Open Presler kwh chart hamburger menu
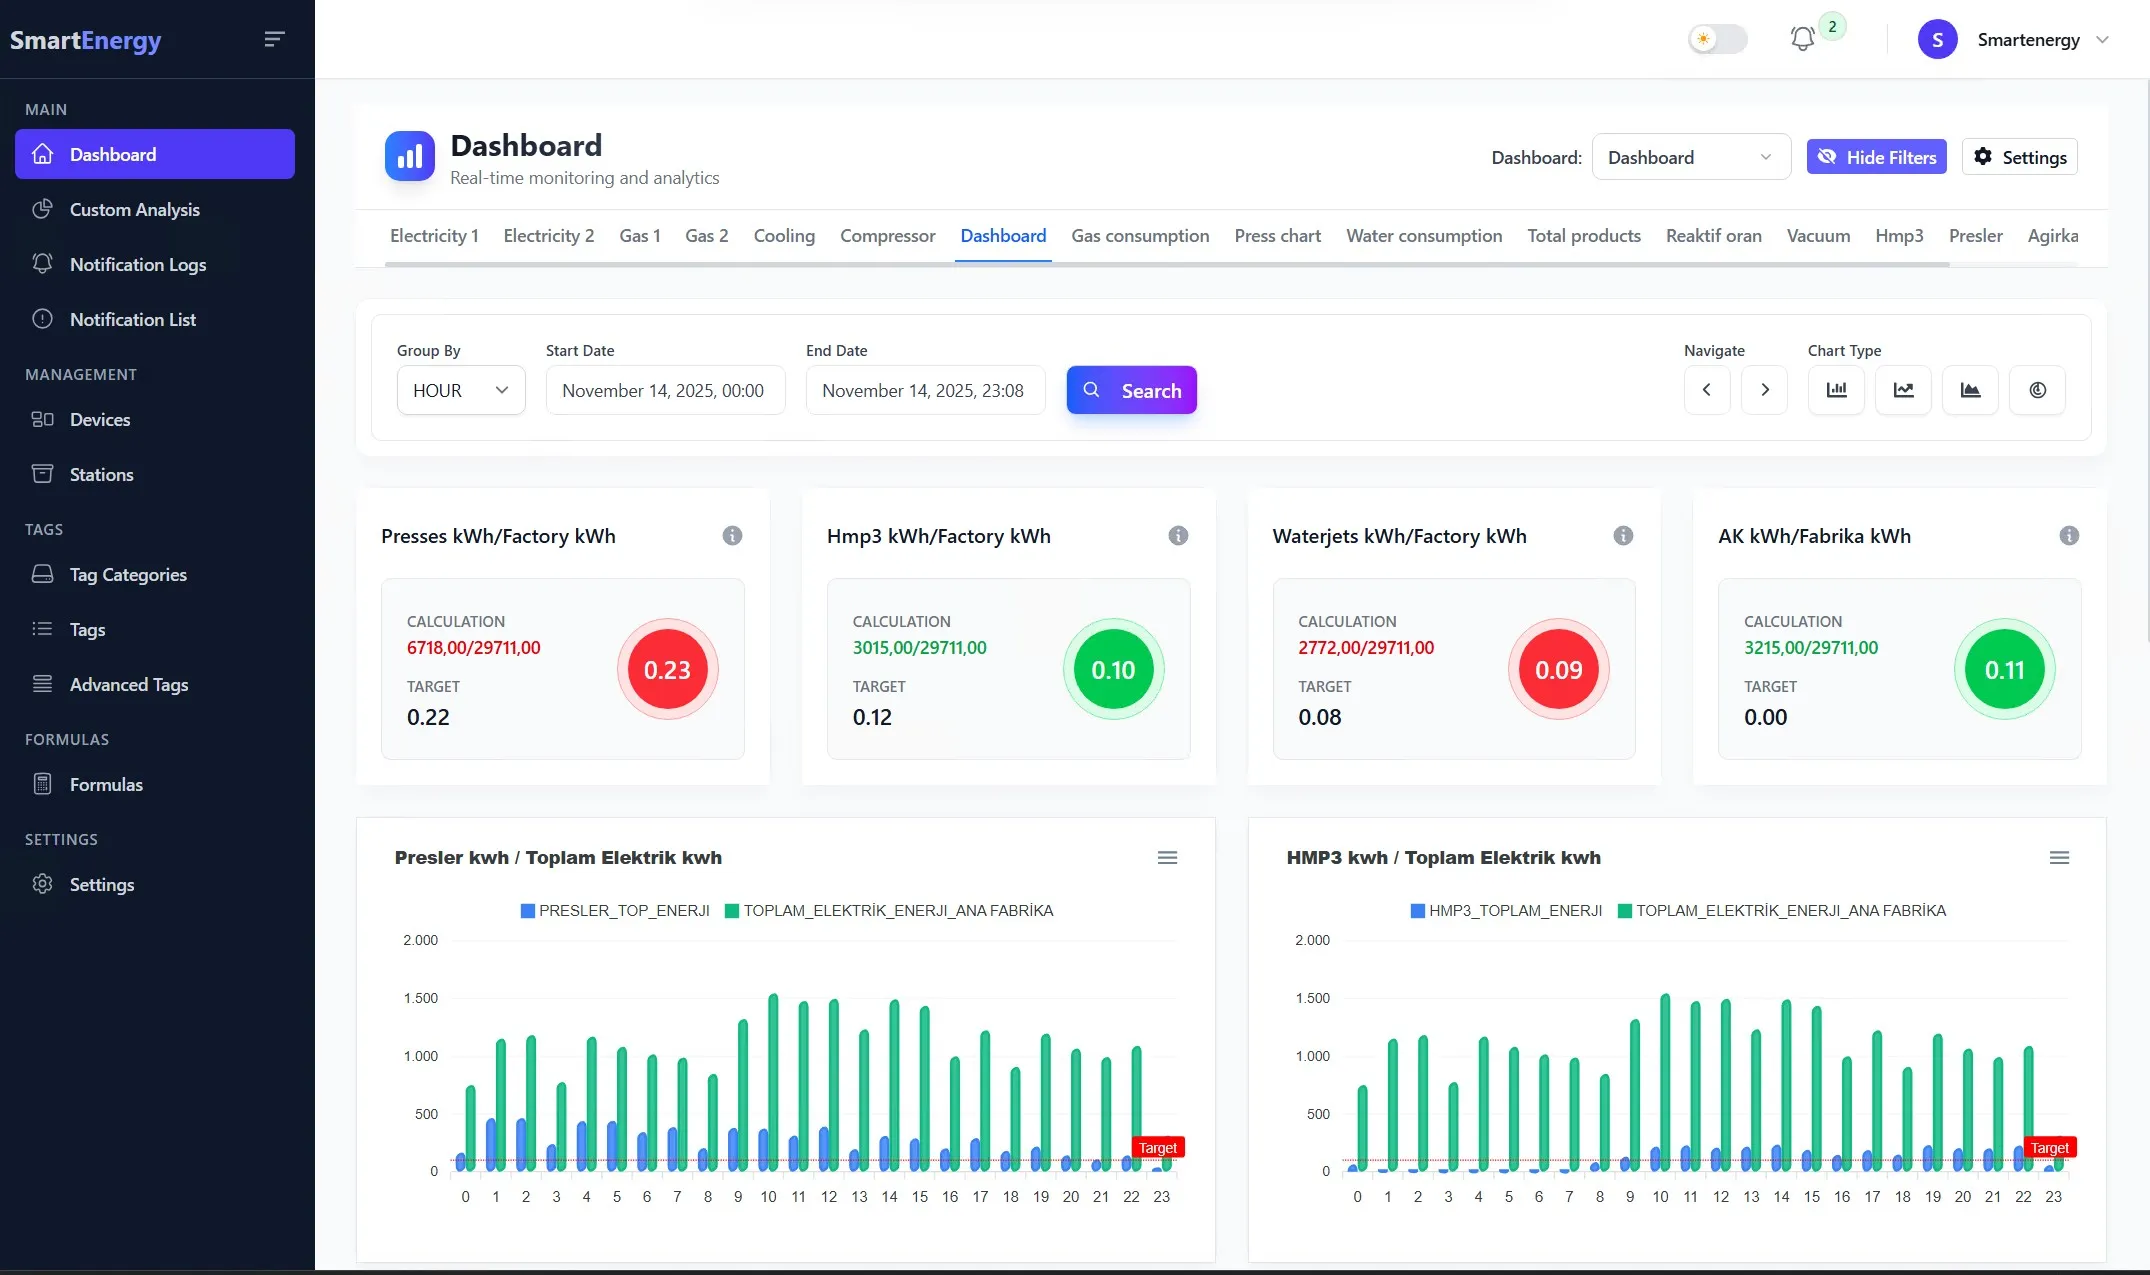 [x=1167, y=858]
